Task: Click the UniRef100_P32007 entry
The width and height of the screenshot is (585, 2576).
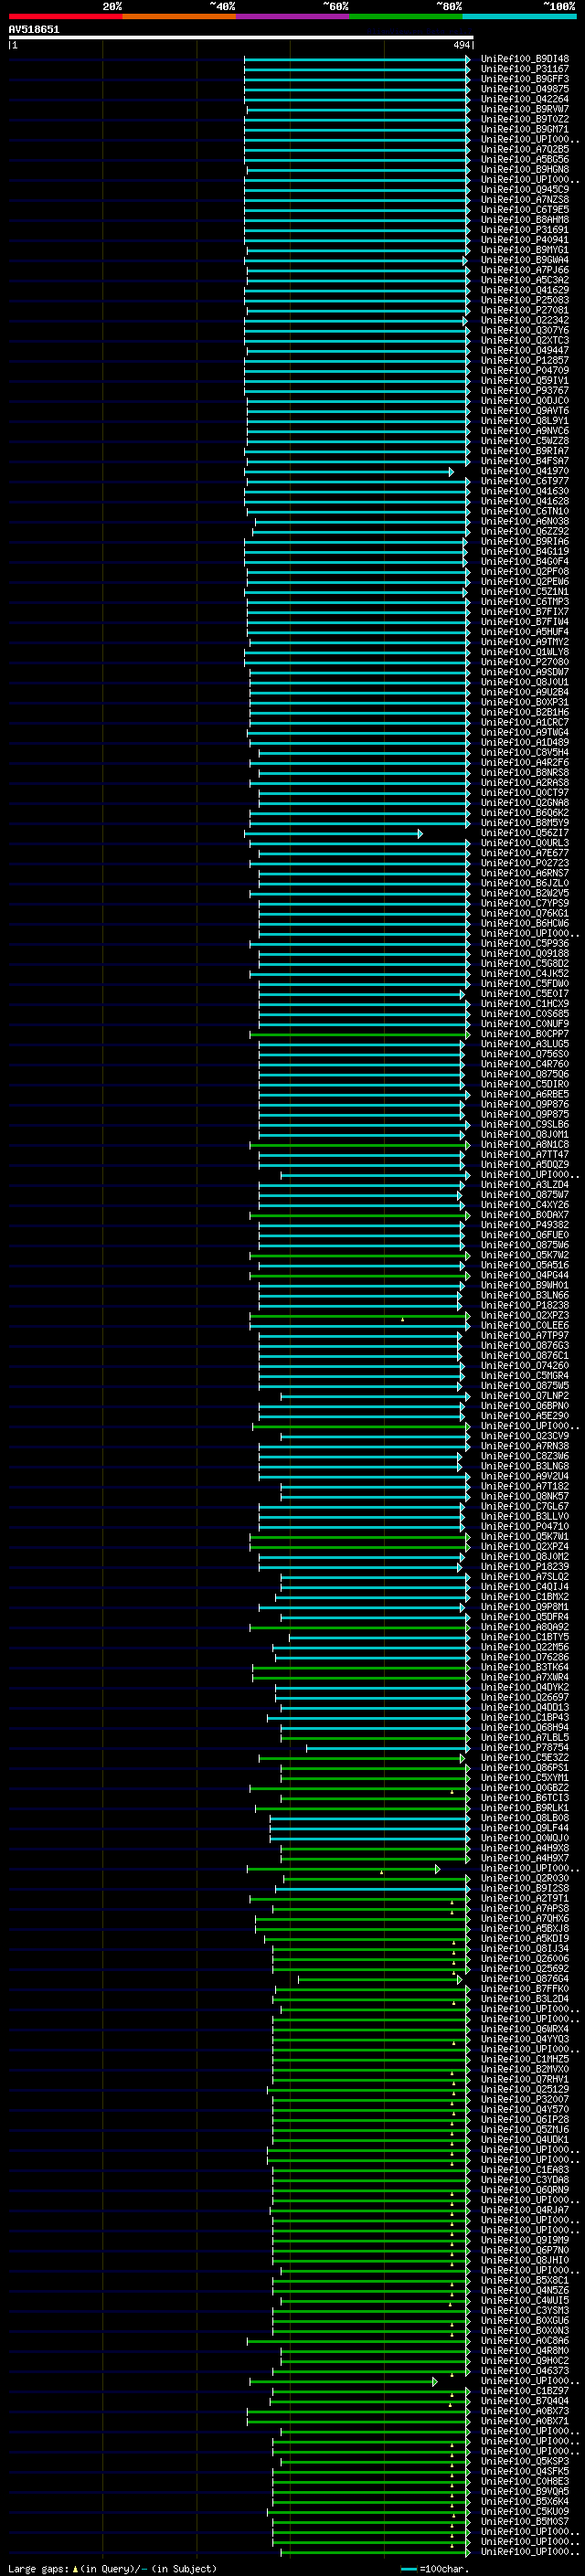Action: coord(525,2100)
